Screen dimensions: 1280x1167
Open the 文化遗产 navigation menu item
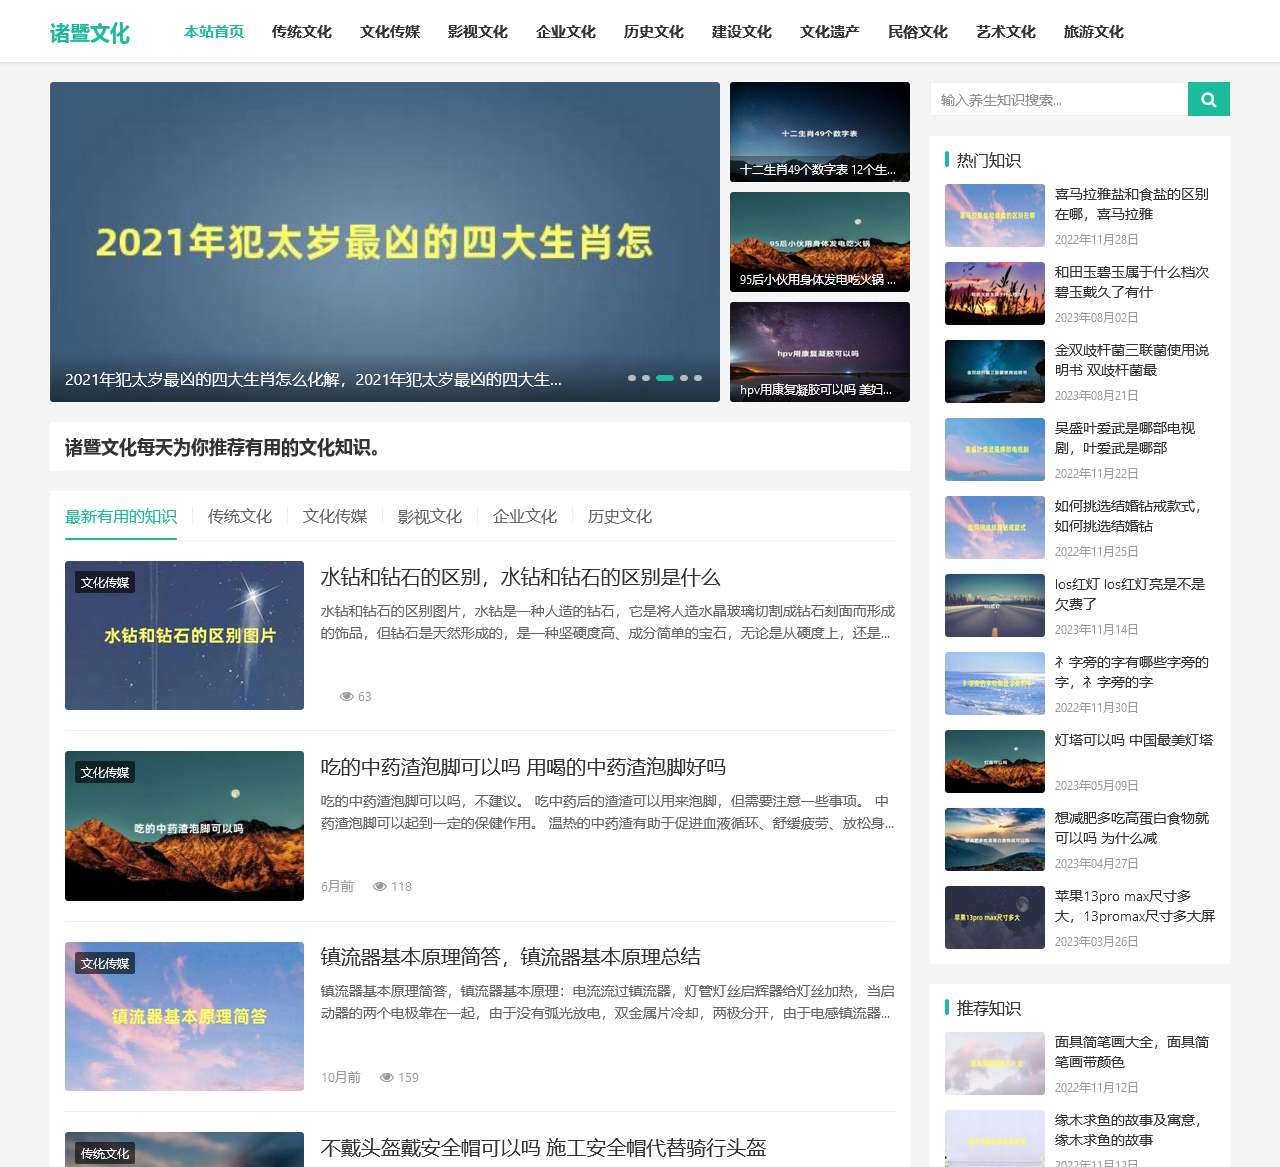coord(830,32)
